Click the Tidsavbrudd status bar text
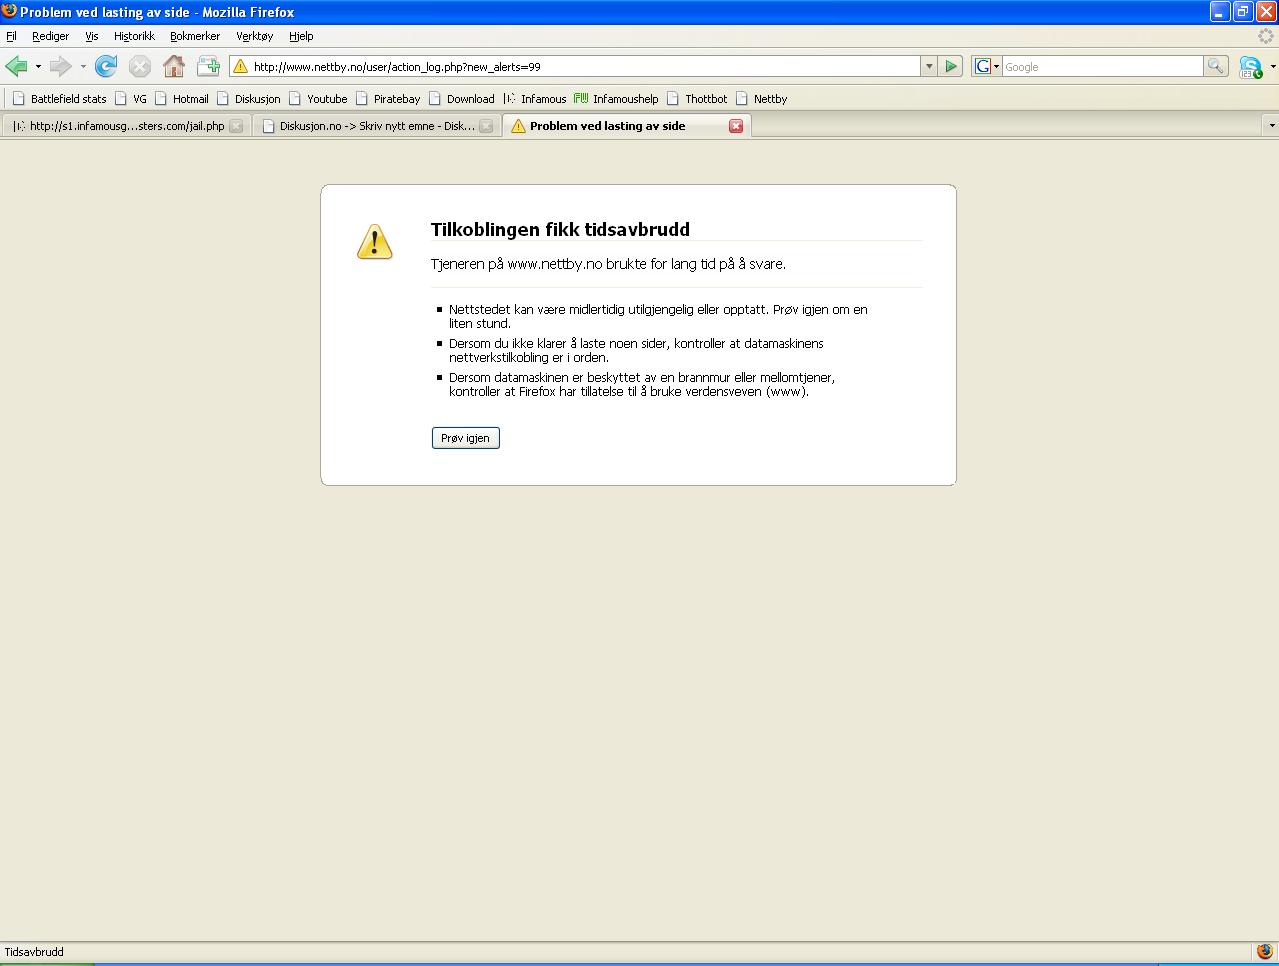 (x=34, y=952)
